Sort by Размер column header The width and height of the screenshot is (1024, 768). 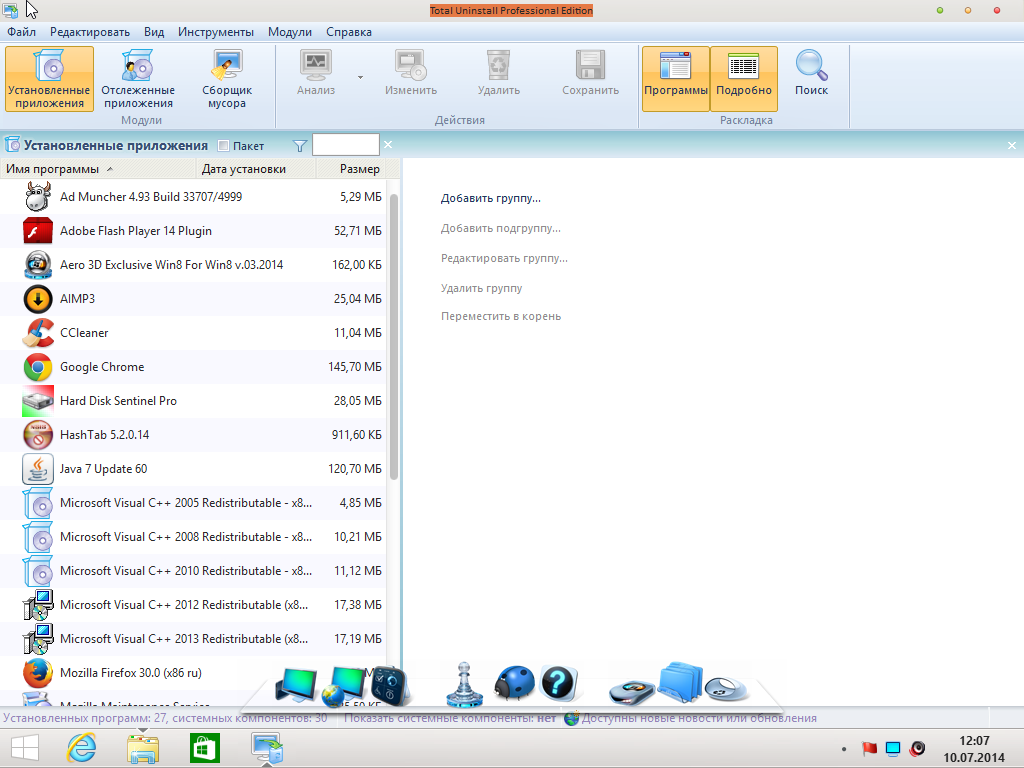click(351, 168)
